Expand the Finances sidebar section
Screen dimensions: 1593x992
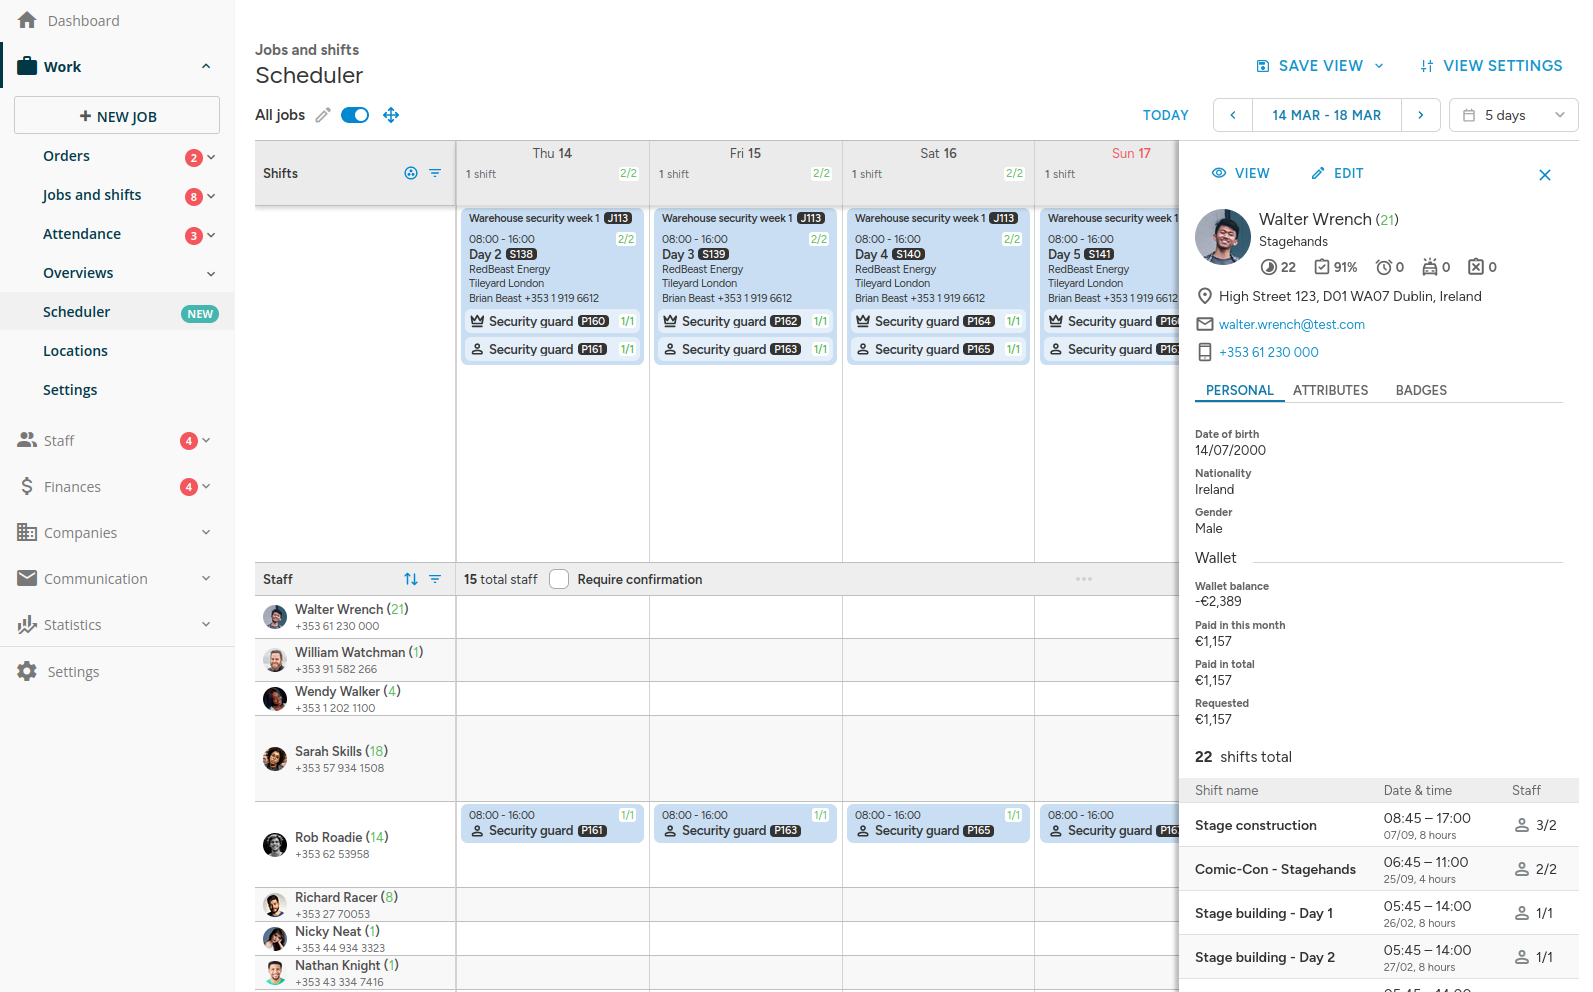(206, 486)
